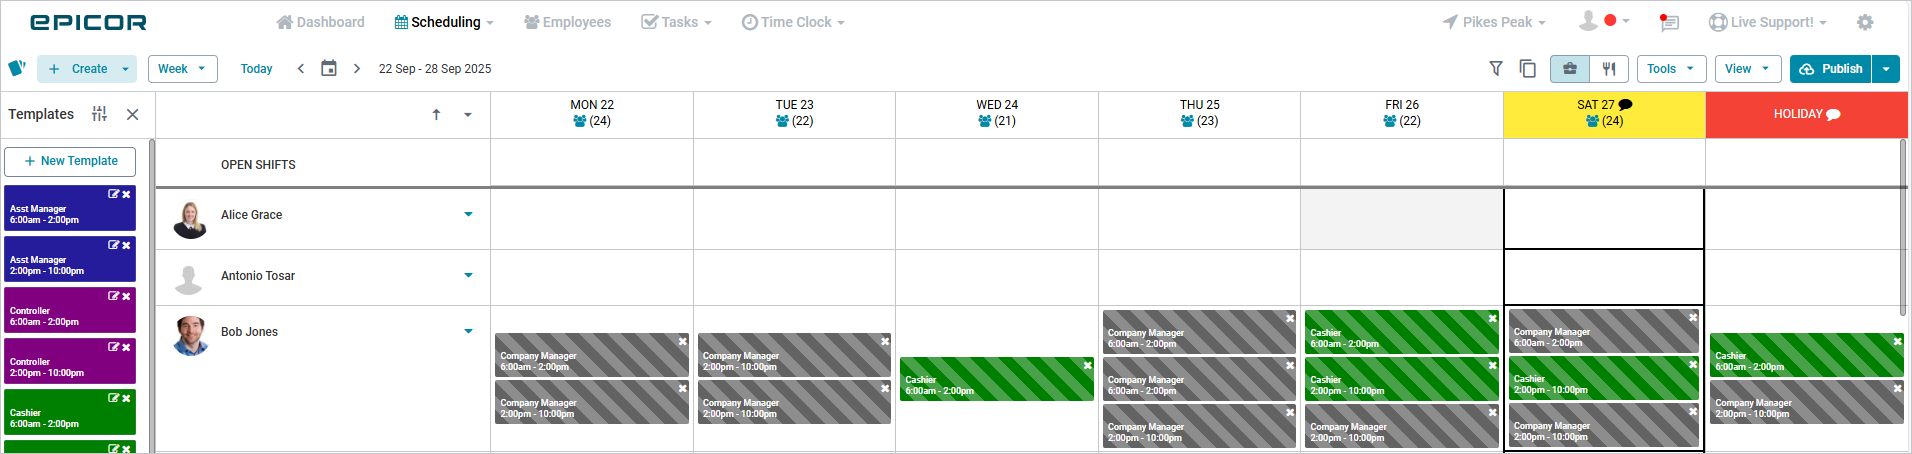Switch to briefcase position view toggle
Viewport: 1912px width, 454px height.
[x=1570, y=69]
